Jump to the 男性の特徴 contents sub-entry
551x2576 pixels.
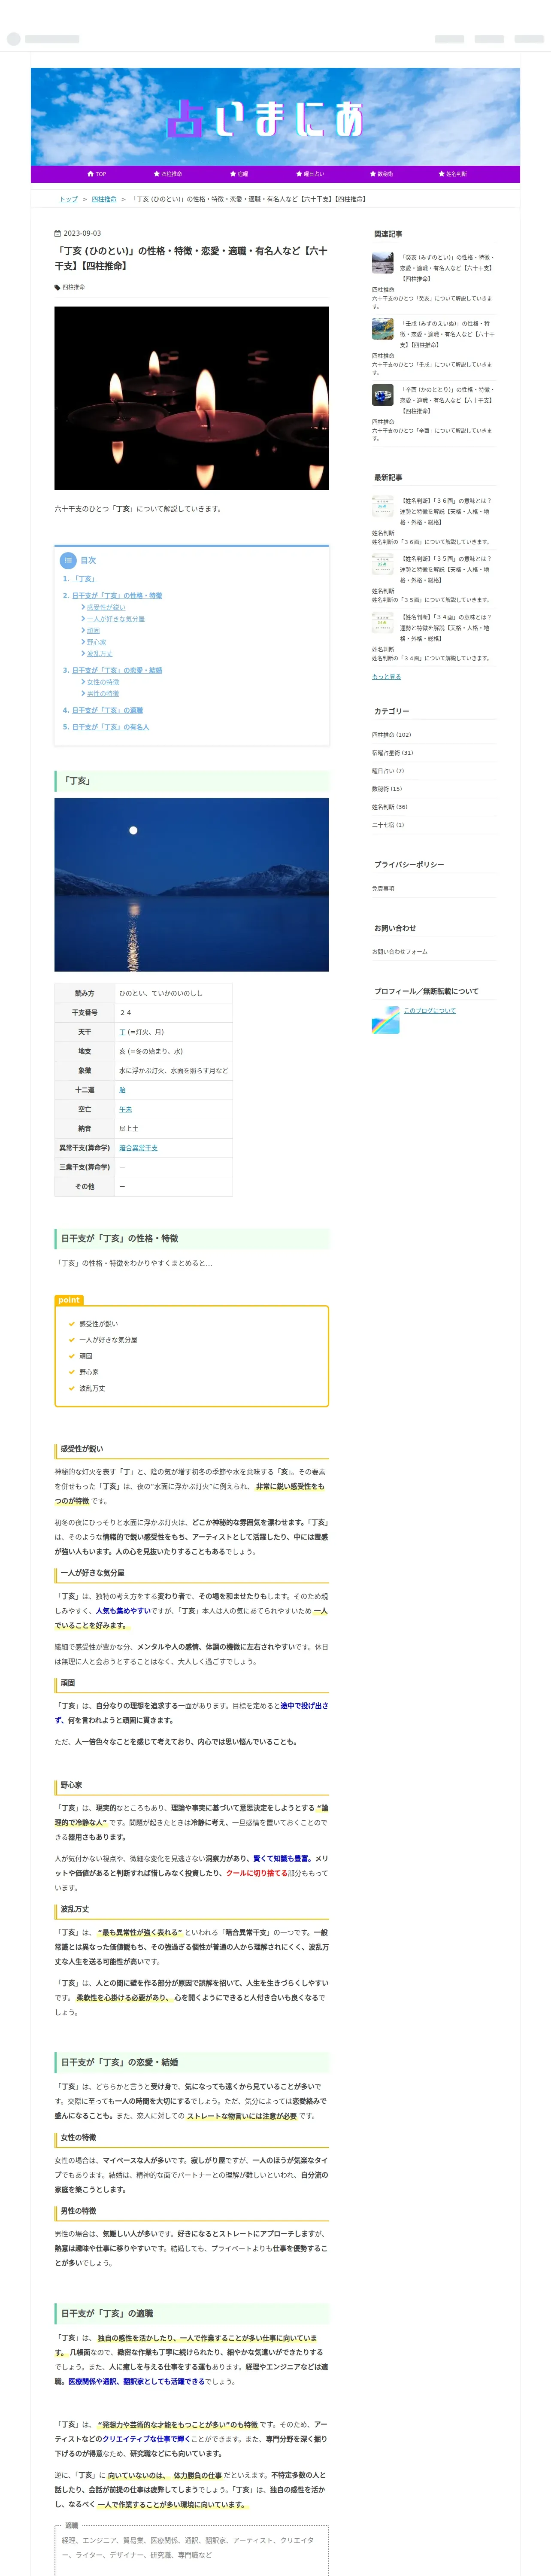pyautogui.click(x=103, y=694)
